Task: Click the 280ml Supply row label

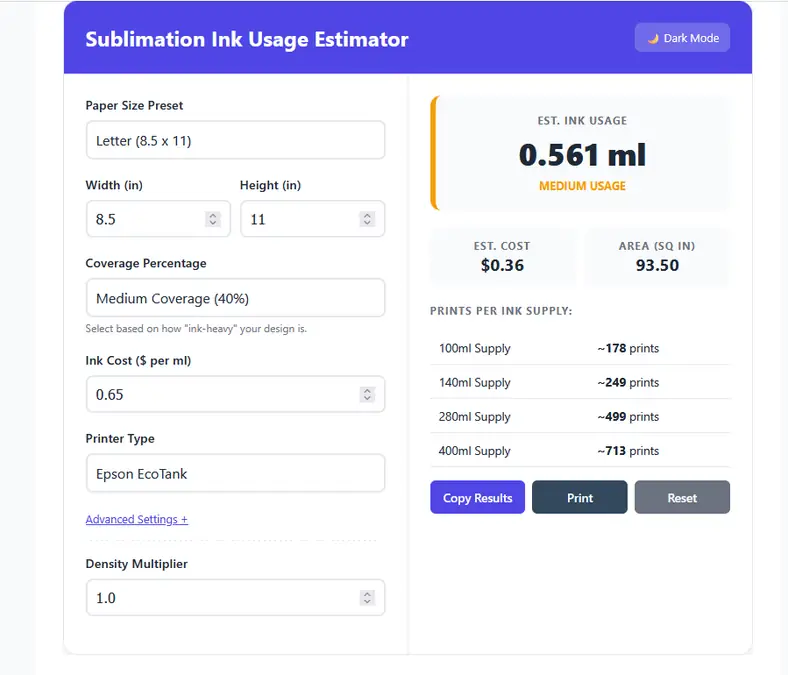Action: point(474,417)
